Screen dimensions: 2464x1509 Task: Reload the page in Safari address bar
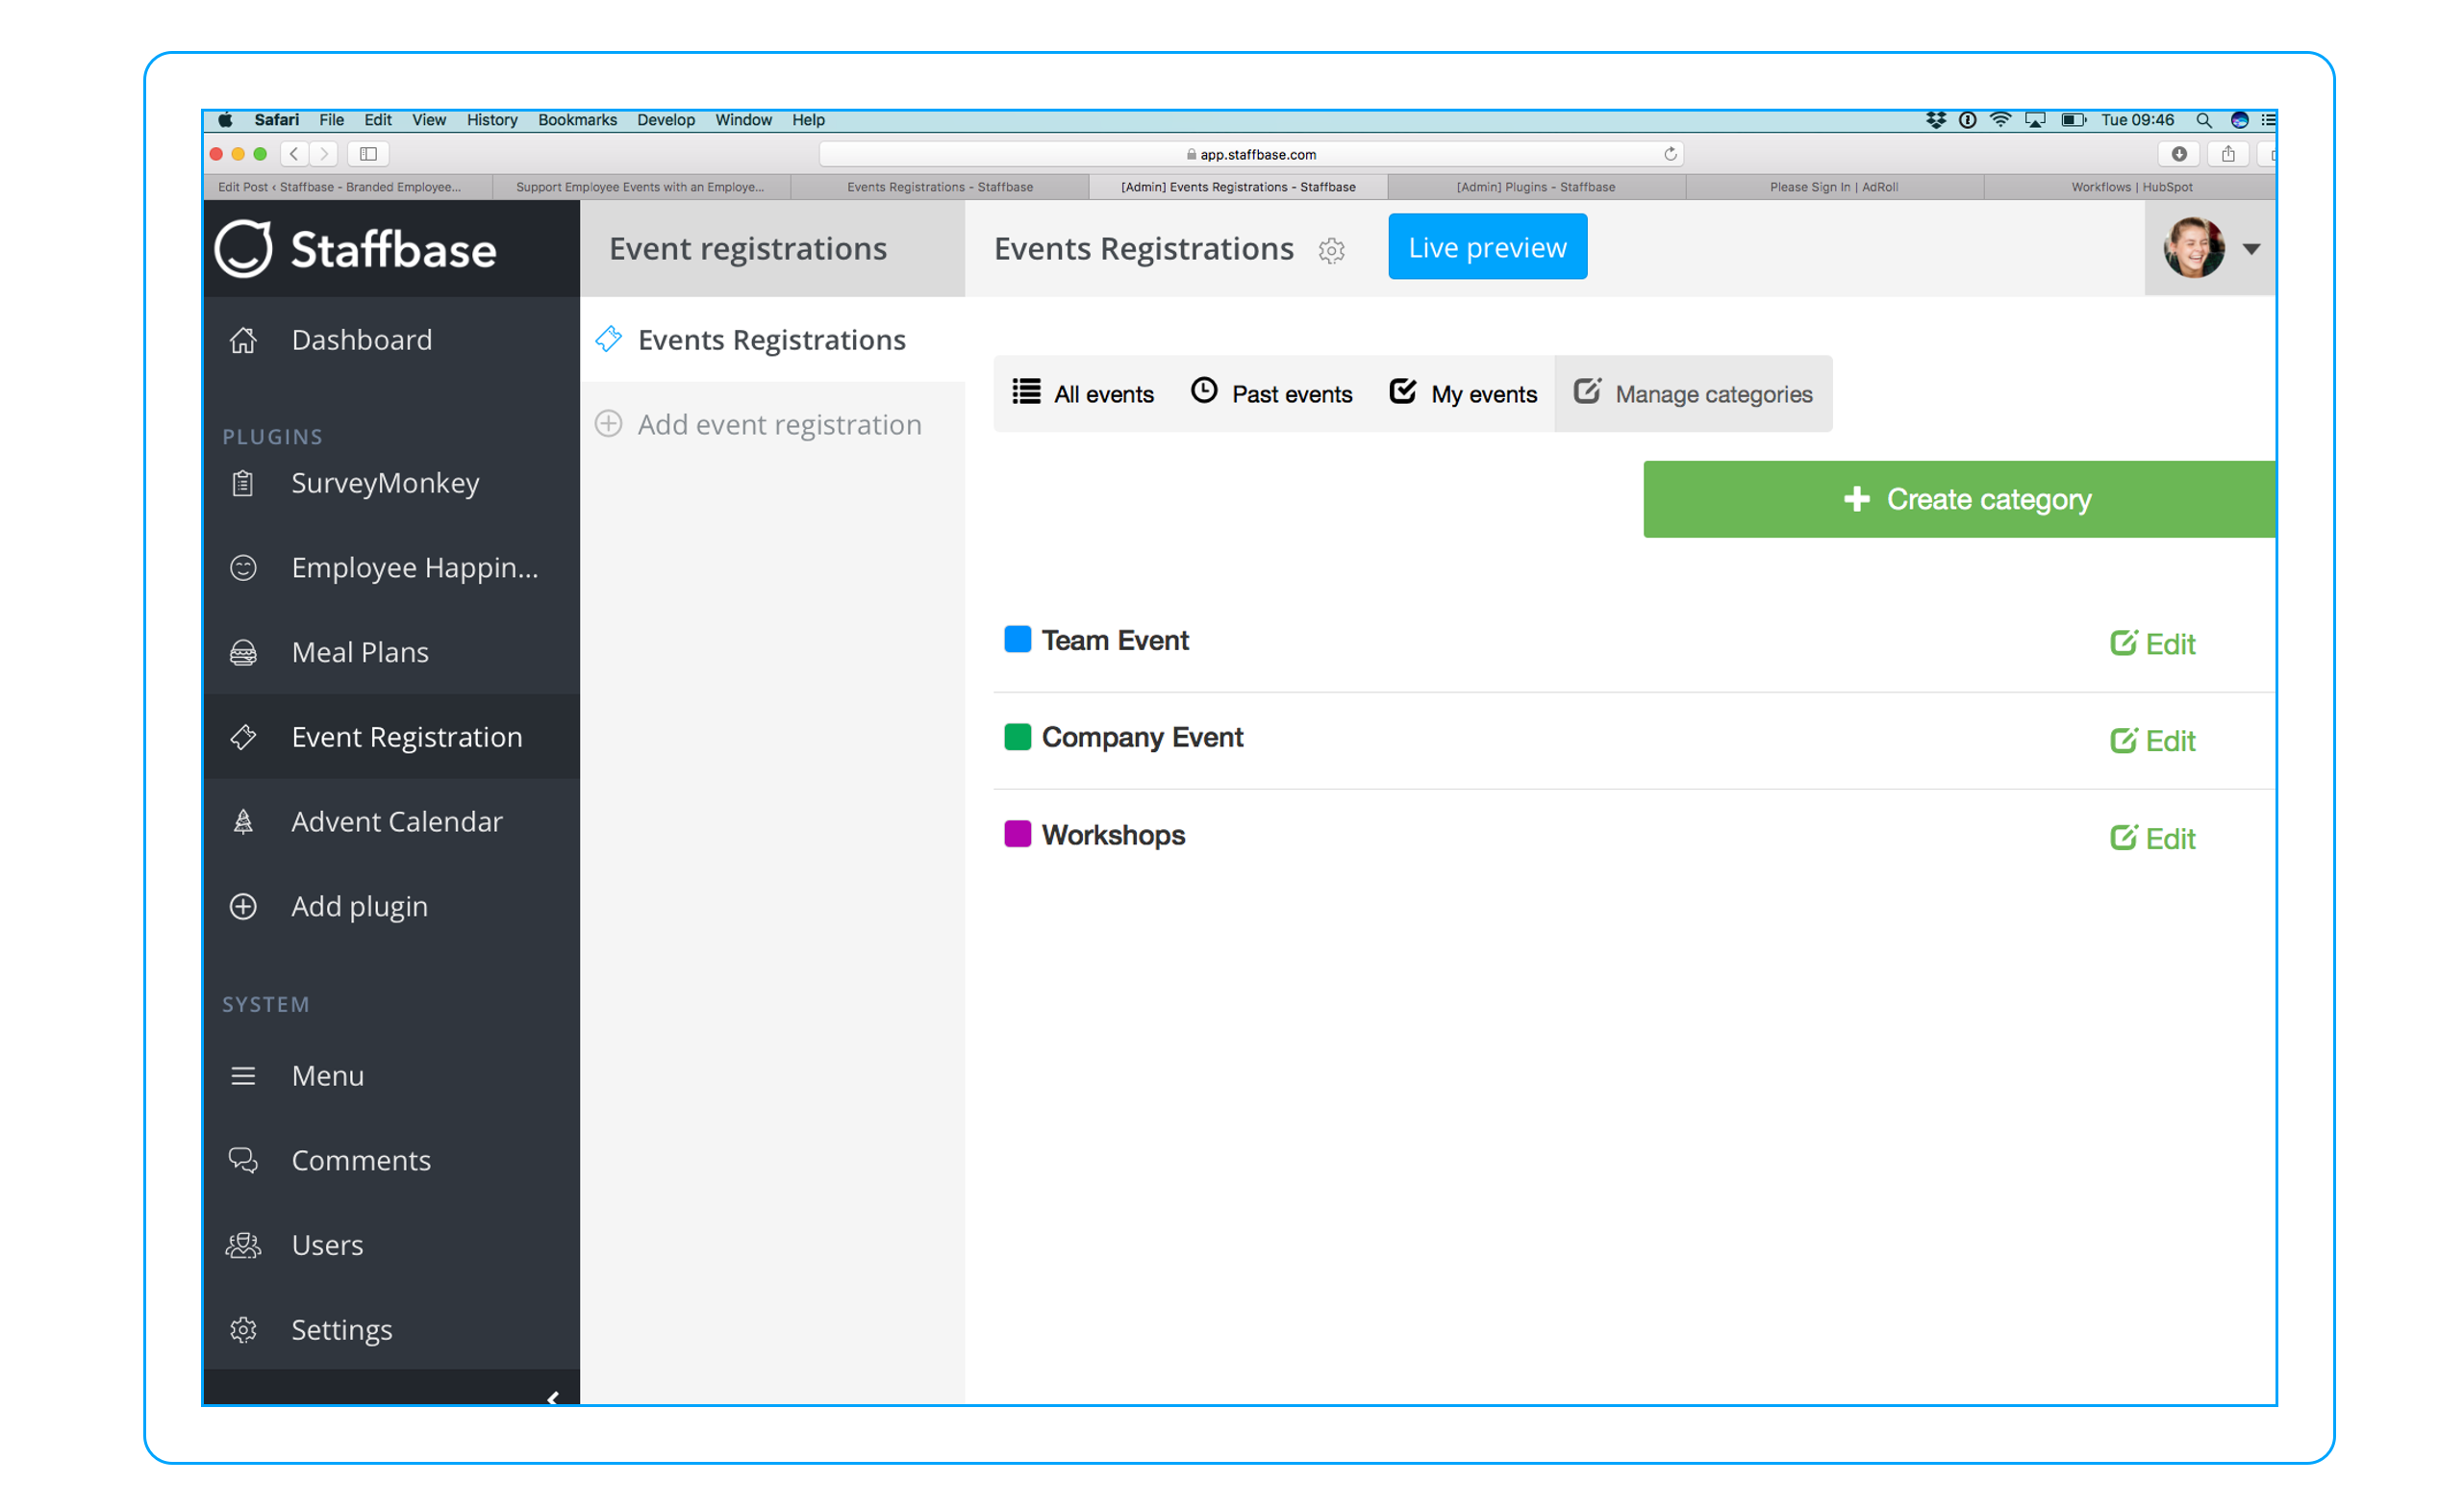pos(1670,154)
